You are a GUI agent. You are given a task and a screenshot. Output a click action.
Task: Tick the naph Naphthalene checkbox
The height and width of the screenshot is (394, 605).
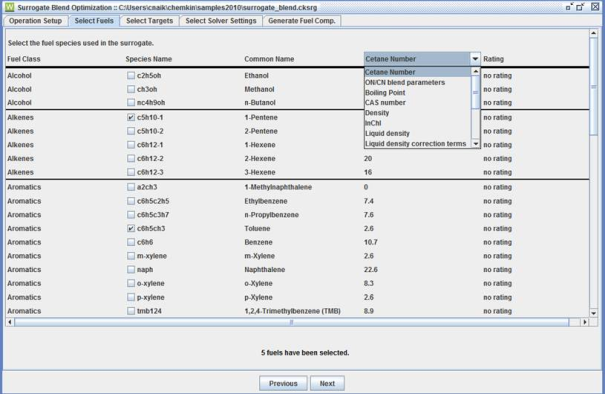[131, 269]
